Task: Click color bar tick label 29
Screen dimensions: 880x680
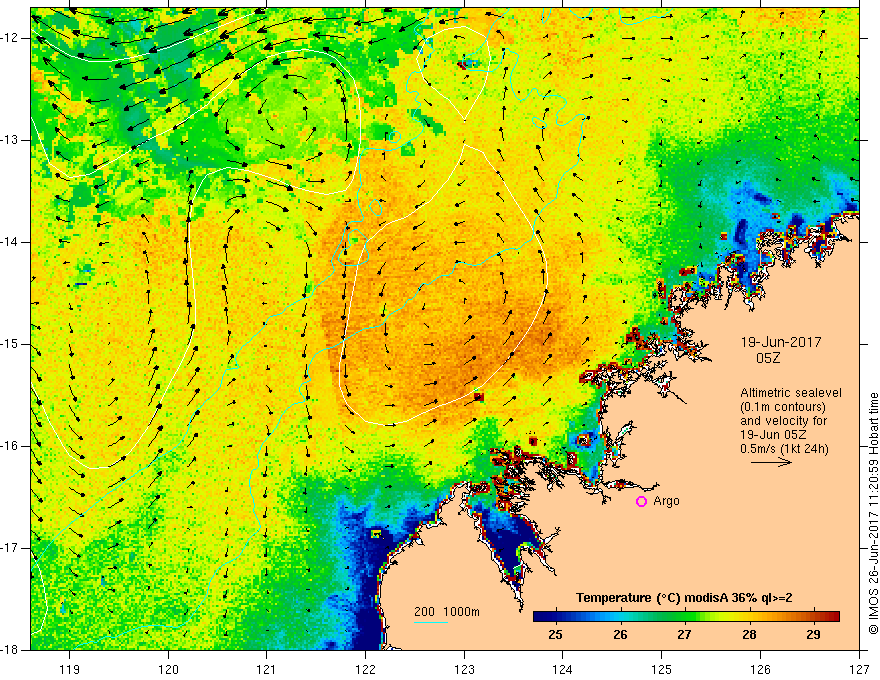Action: (813, 635)
